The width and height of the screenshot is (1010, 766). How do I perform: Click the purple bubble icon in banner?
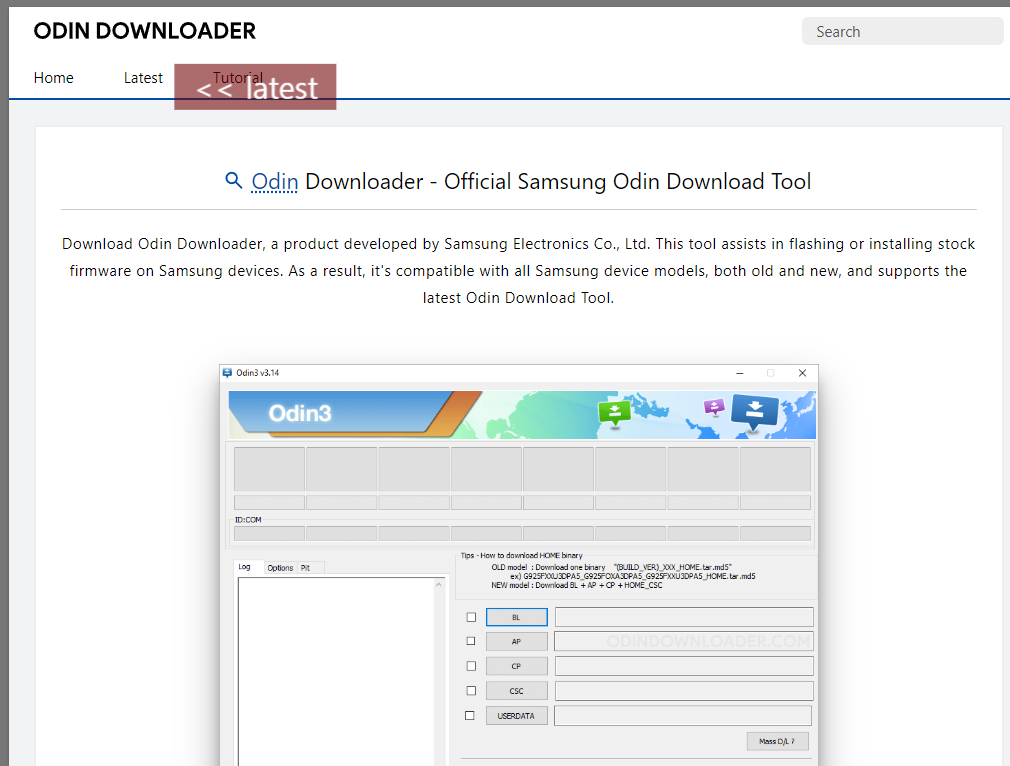point(714,407)
